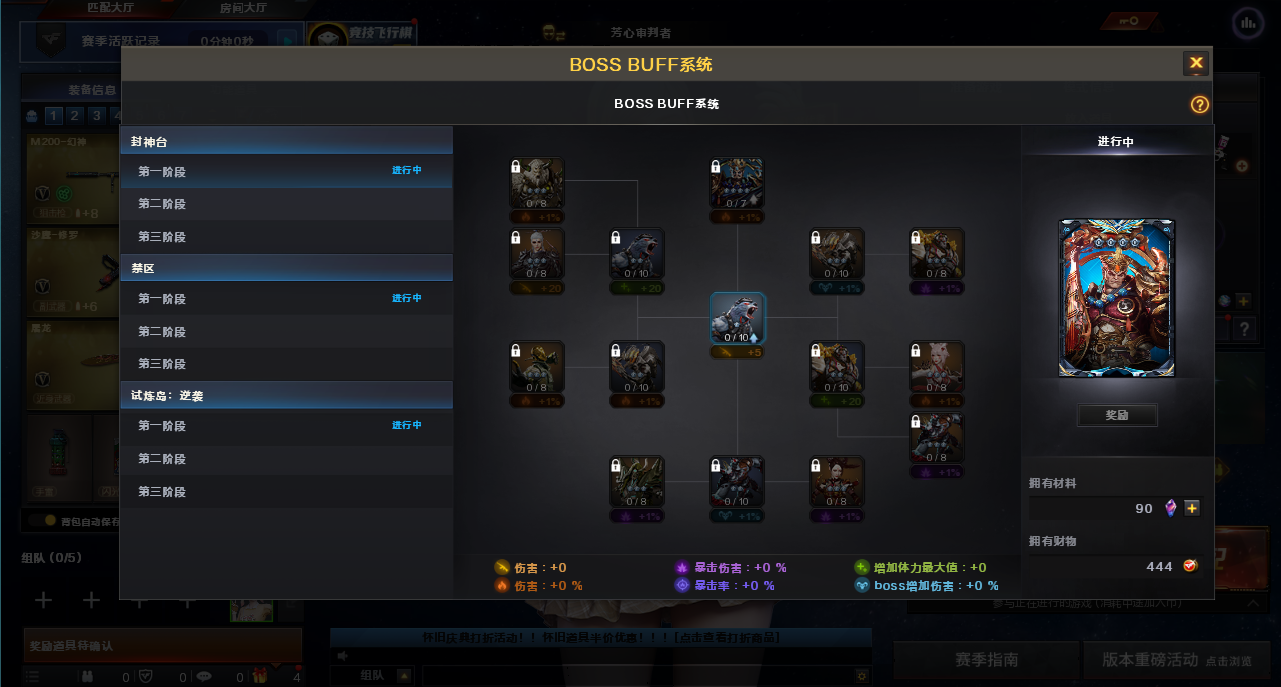Click the locked boss node at top center
The image size is (1281, 687).
tap(737, 183)
